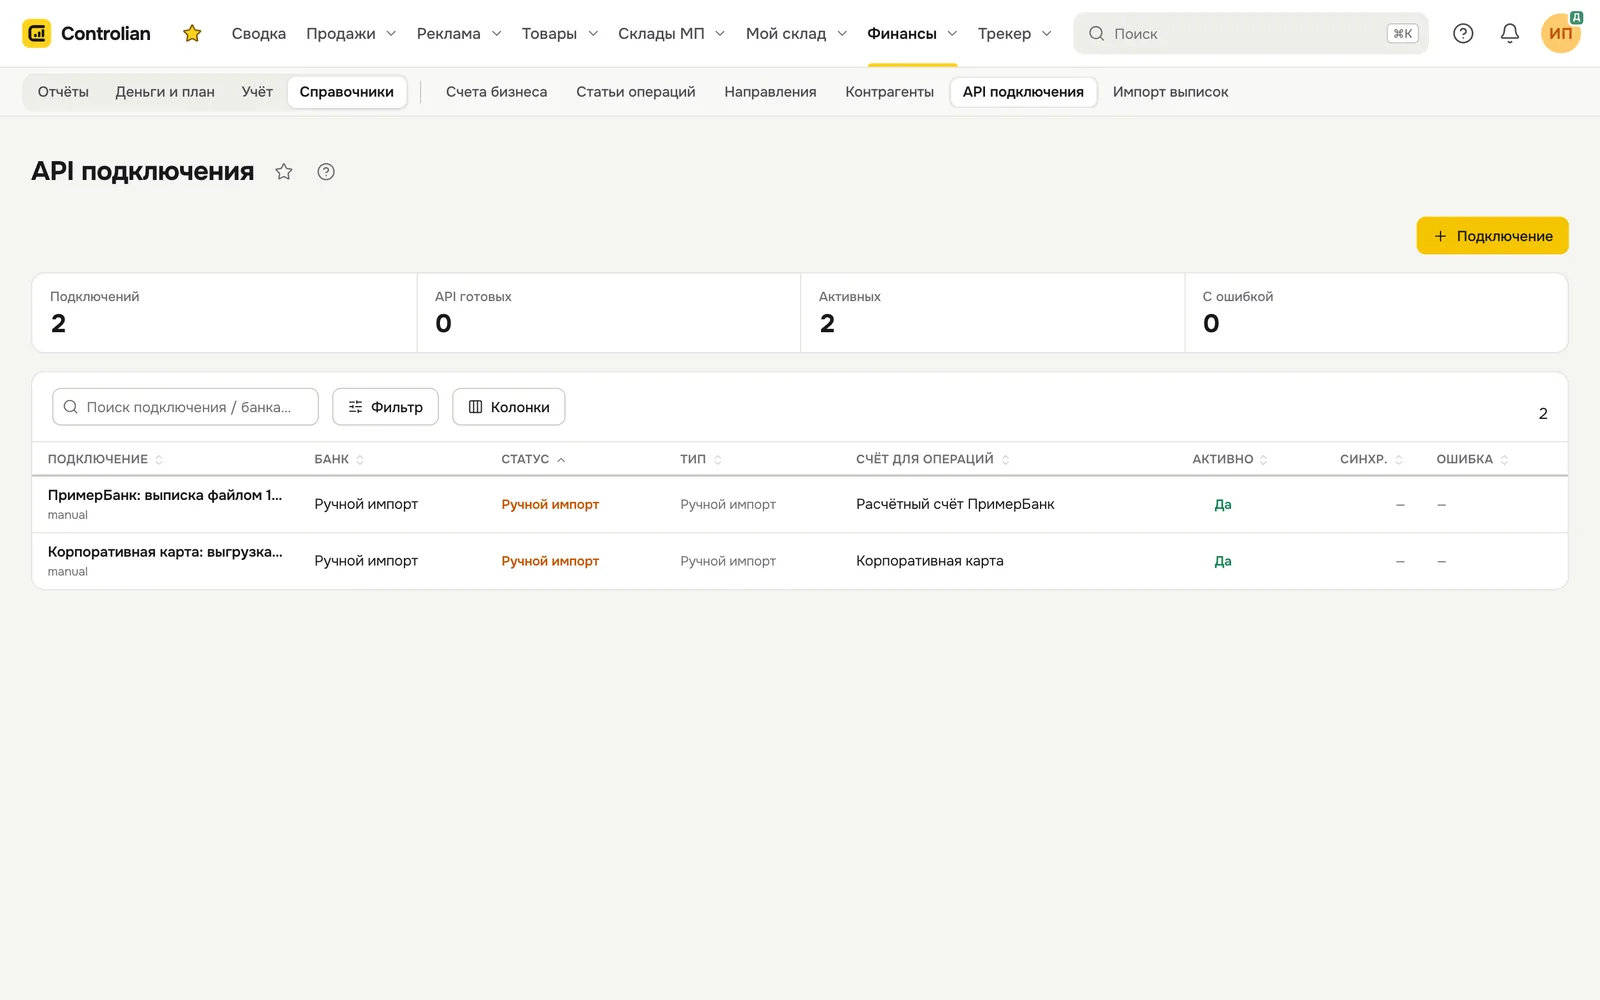This screenshot has width=1600, height=1000.
Task: Sort by Счёт для операций column
Action: [x=933, y=459]
